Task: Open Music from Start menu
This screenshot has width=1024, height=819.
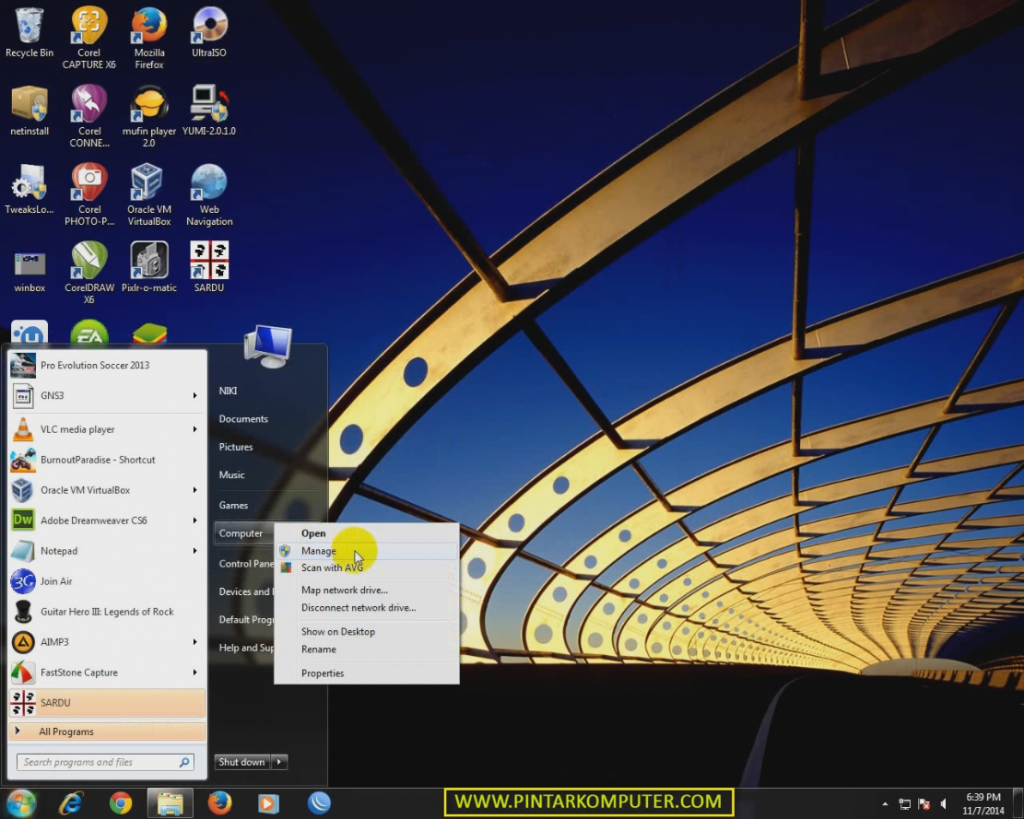Action: 232,475
